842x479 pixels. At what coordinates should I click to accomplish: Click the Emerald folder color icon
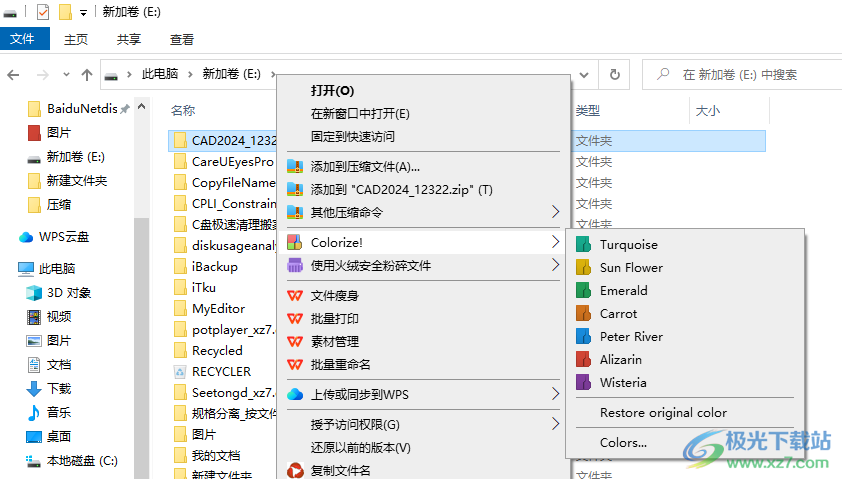583,291
